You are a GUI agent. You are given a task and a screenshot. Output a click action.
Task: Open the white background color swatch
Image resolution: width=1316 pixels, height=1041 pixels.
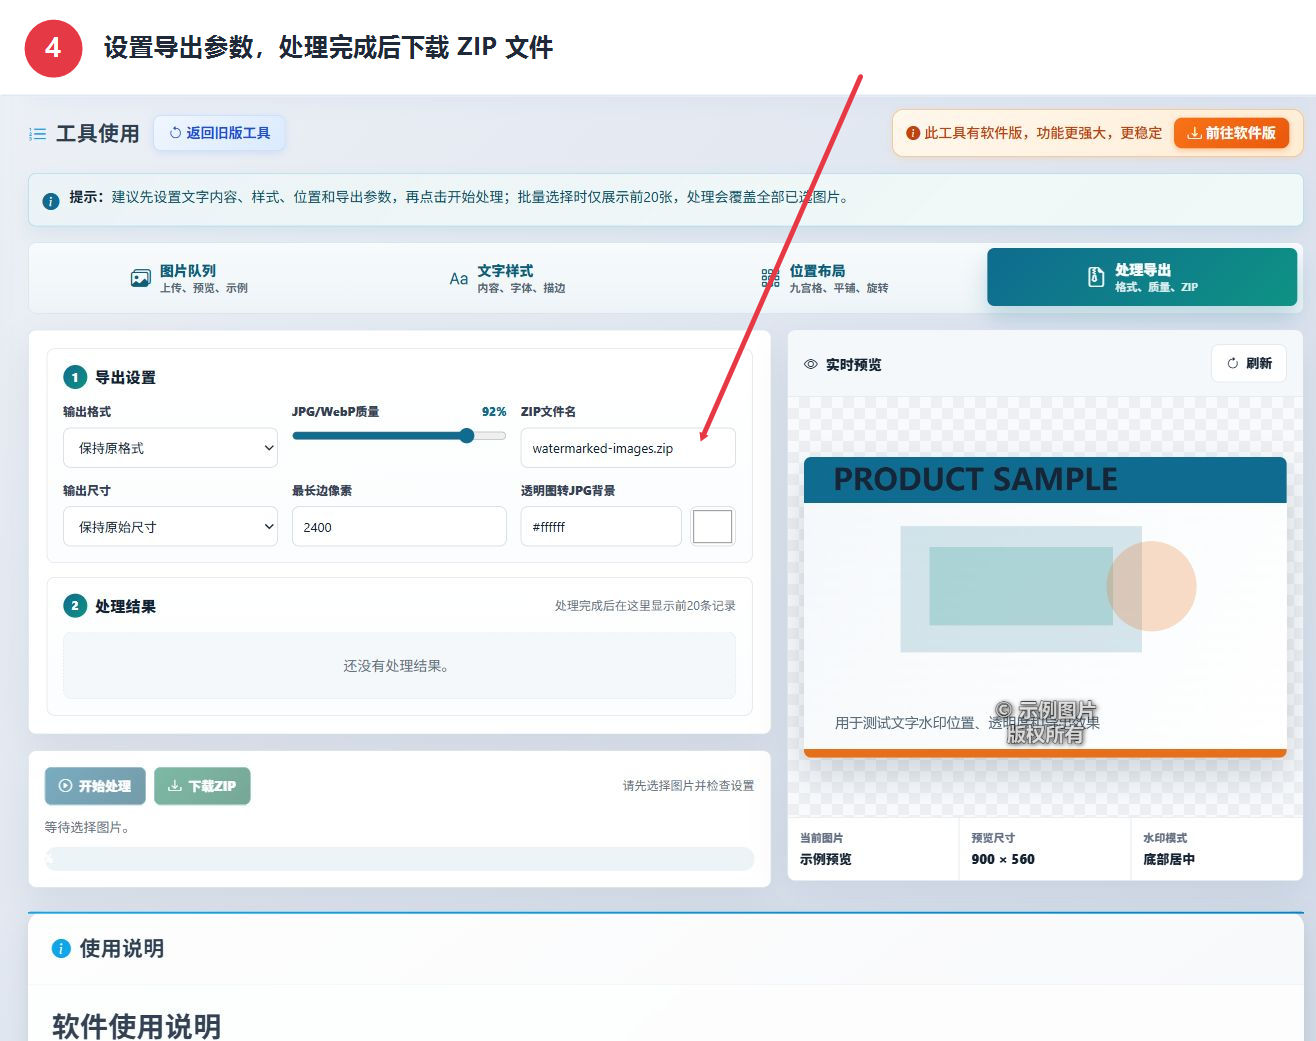[x=713, y=527]
